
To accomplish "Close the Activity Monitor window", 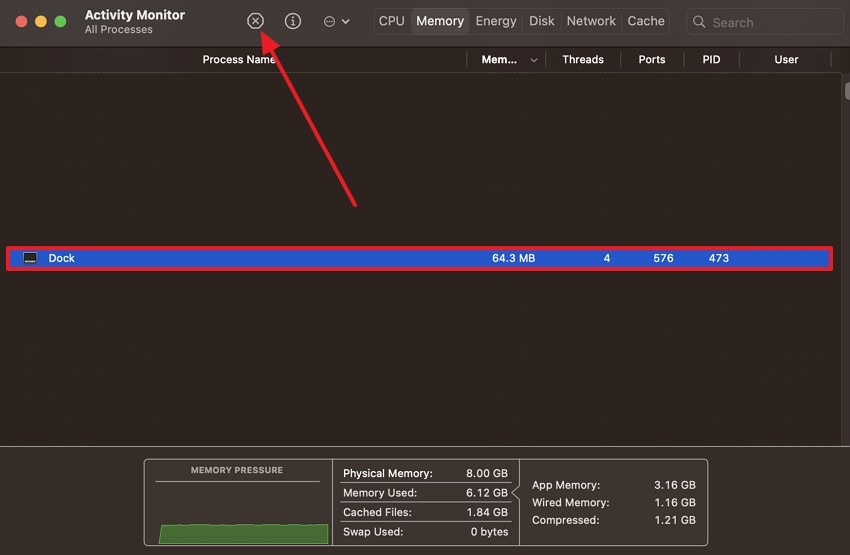I will click(x=22, y=22).
